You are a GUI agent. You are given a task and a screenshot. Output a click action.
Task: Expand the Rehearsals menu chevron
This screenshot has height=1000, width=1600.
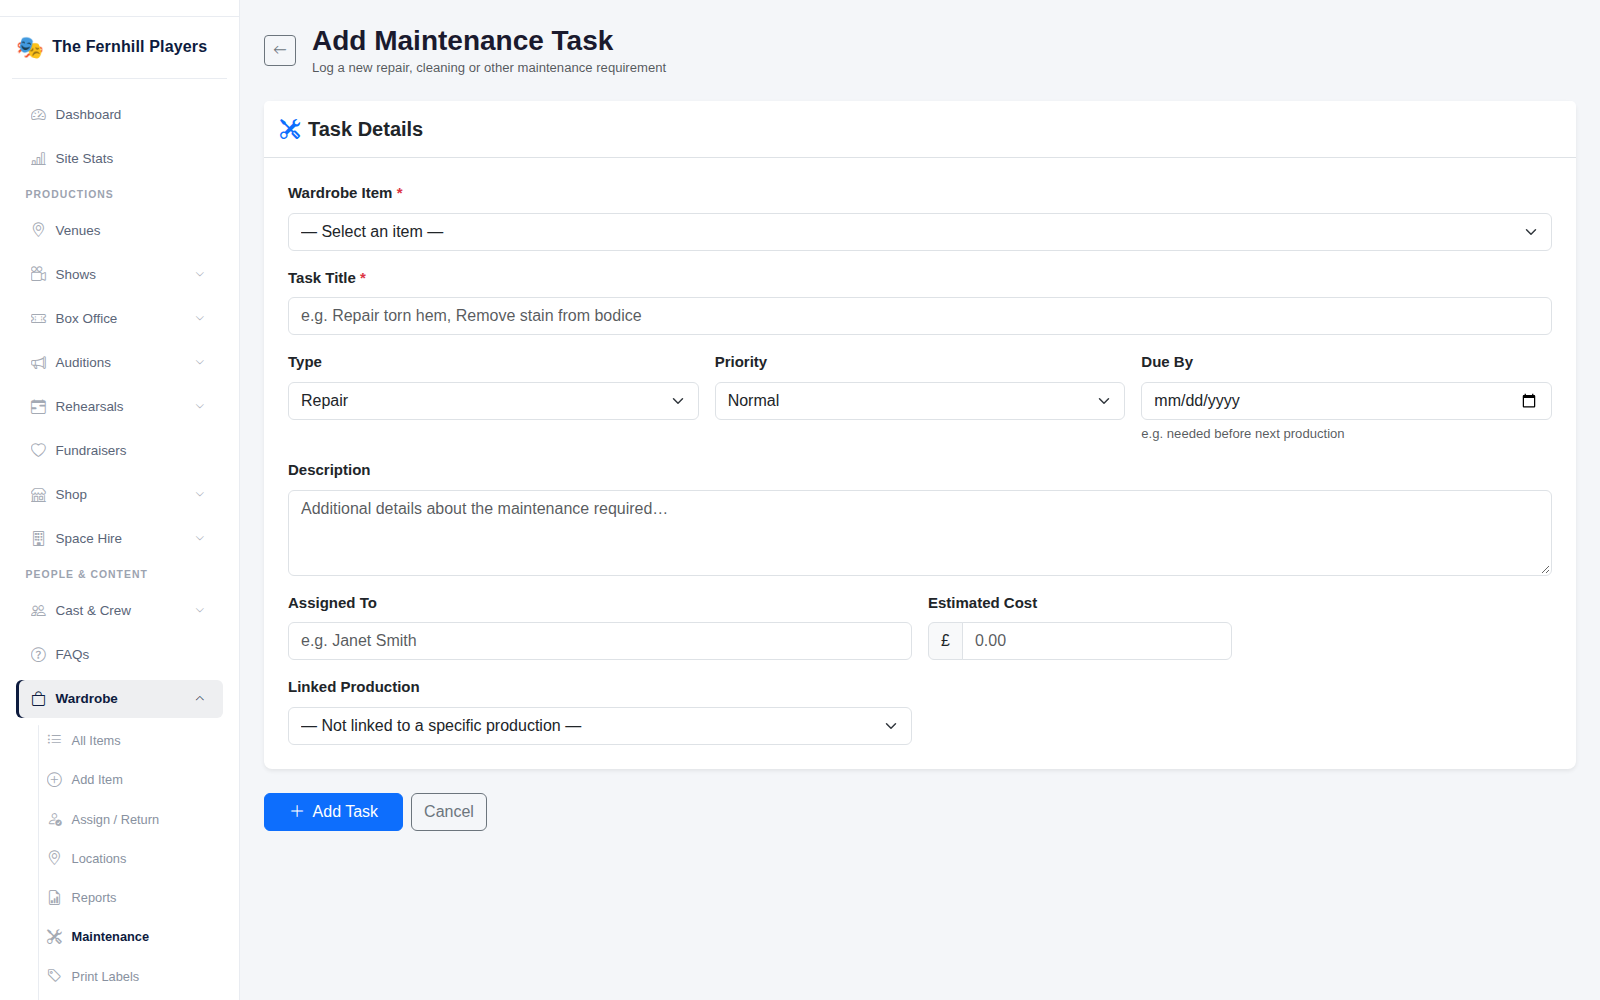pos(200,407)
